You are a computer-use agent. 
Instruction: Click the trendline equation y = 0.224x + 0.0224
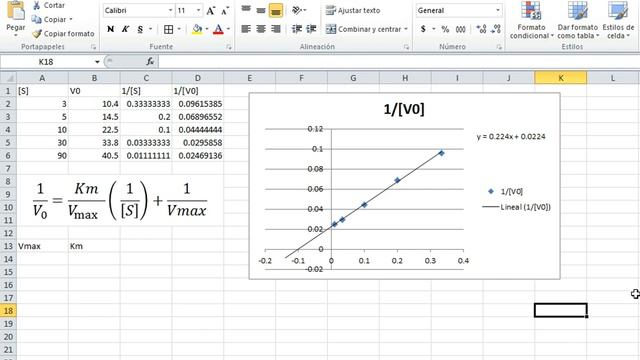511,136
